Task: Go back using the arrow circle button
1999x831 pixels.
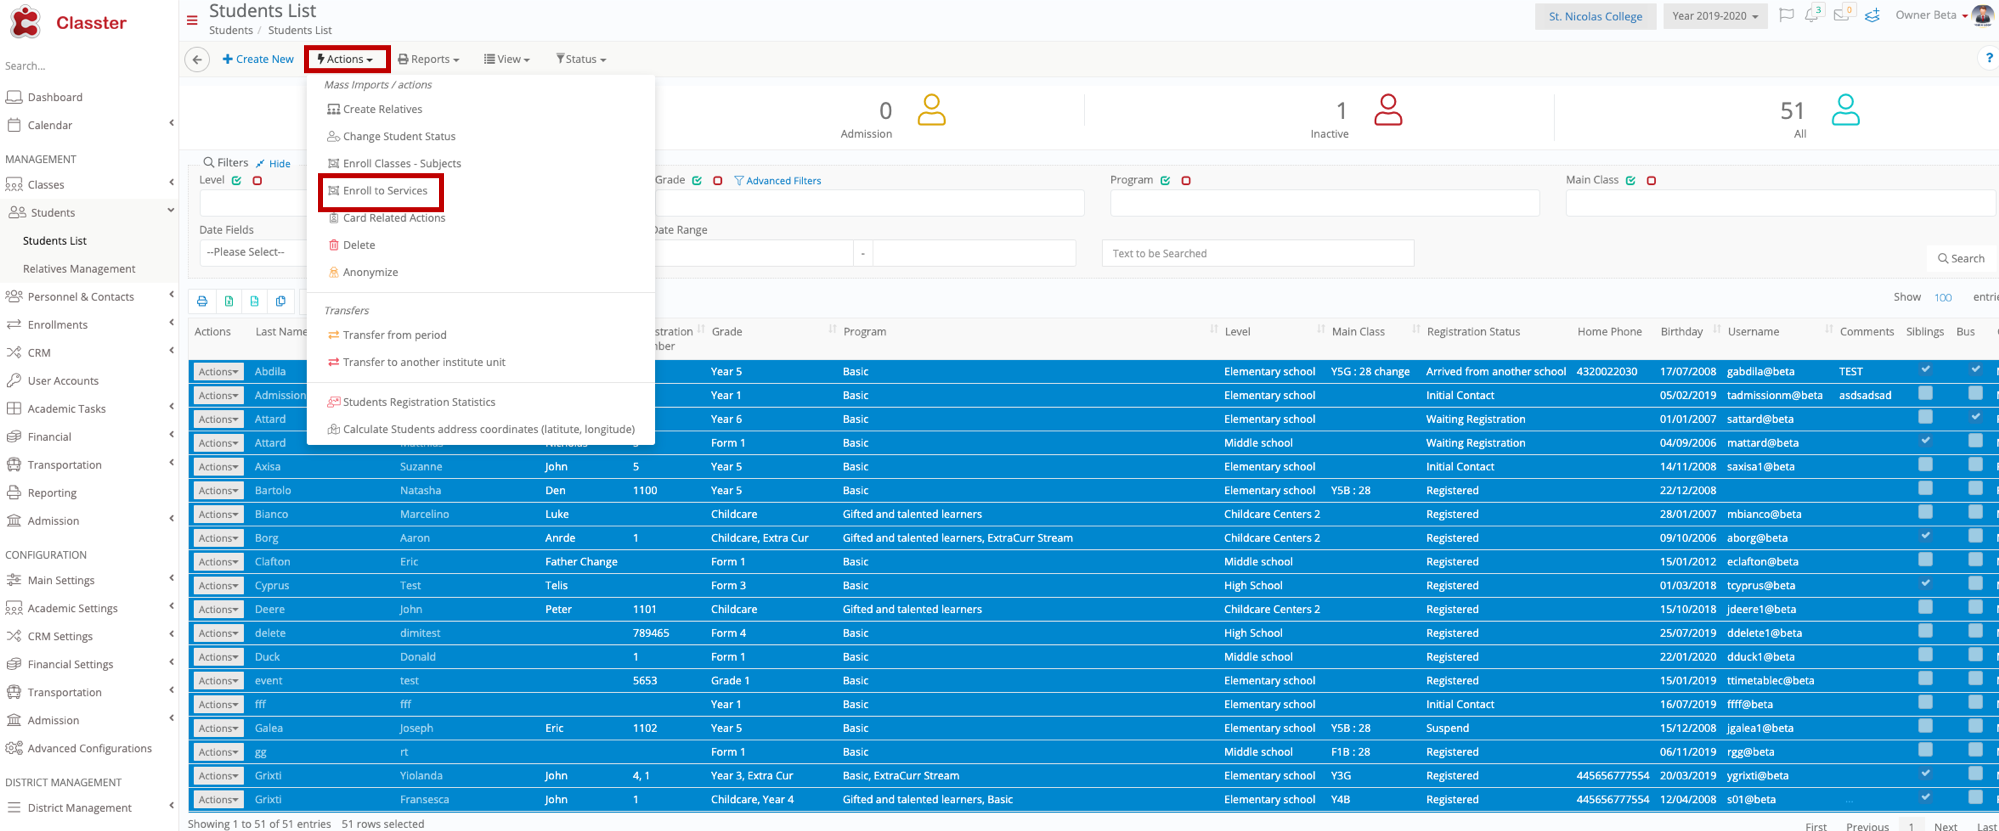Action: [x=197, y=59]
